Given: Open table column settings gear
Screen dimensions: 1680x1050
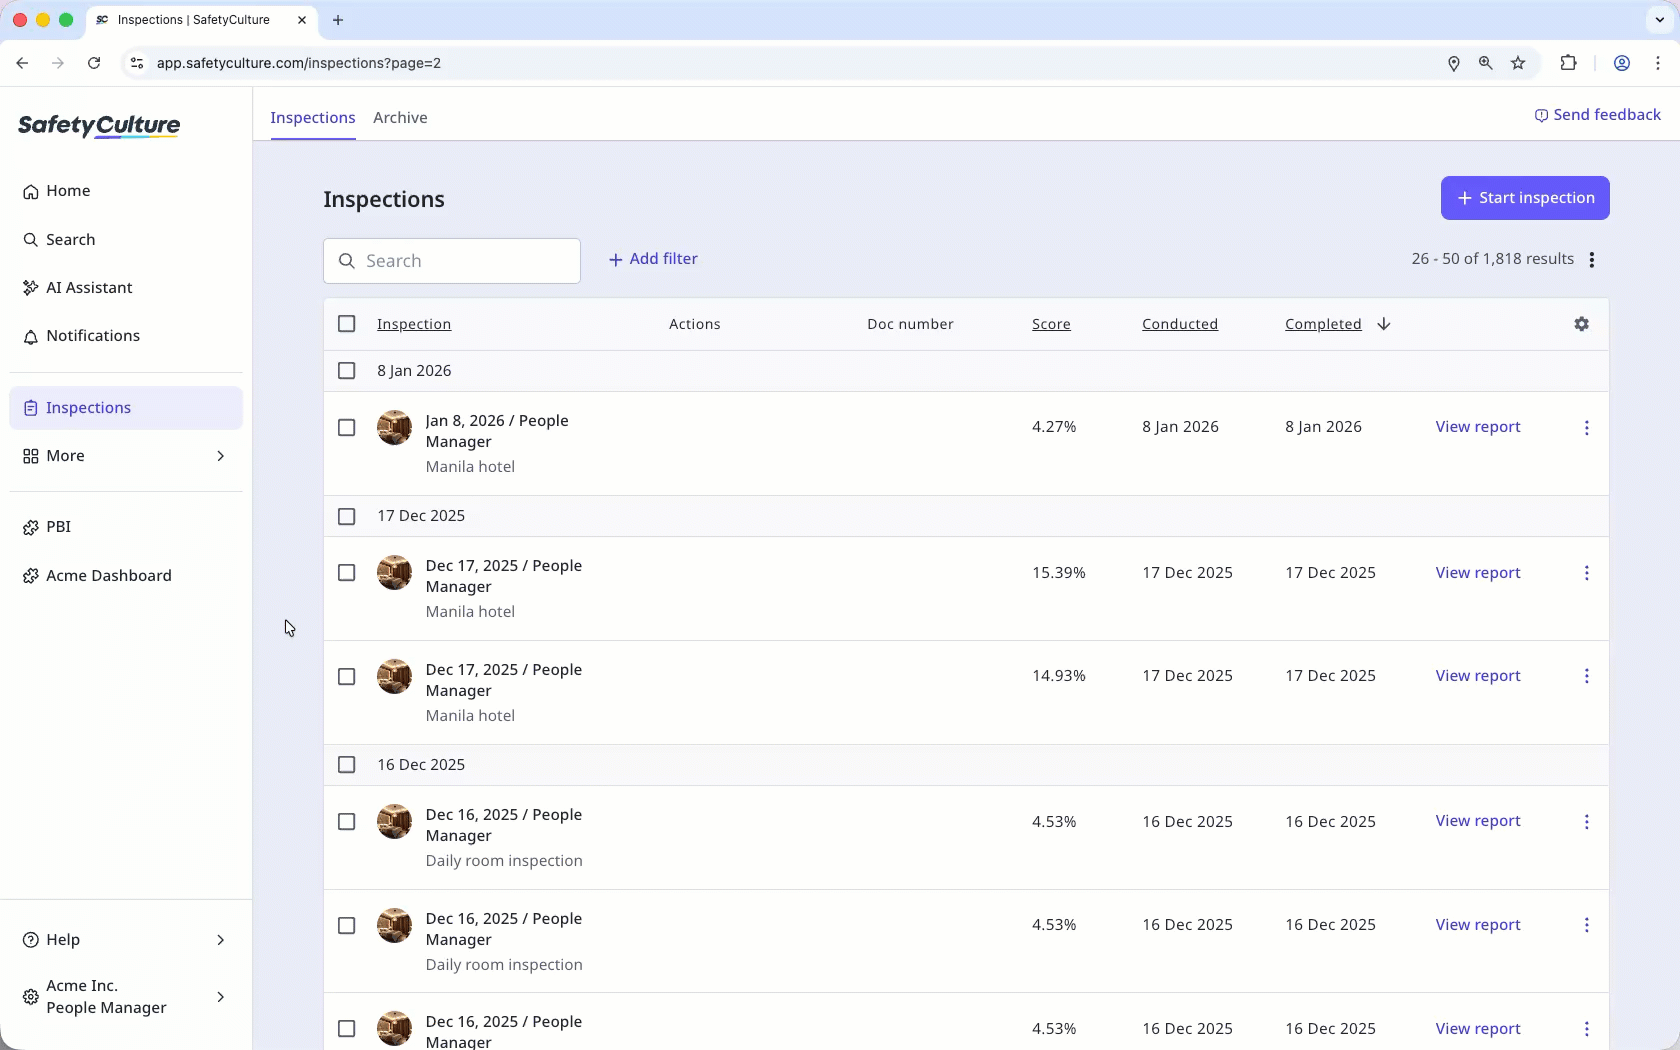Looking at the screenshot, I should pos(1581,324).
